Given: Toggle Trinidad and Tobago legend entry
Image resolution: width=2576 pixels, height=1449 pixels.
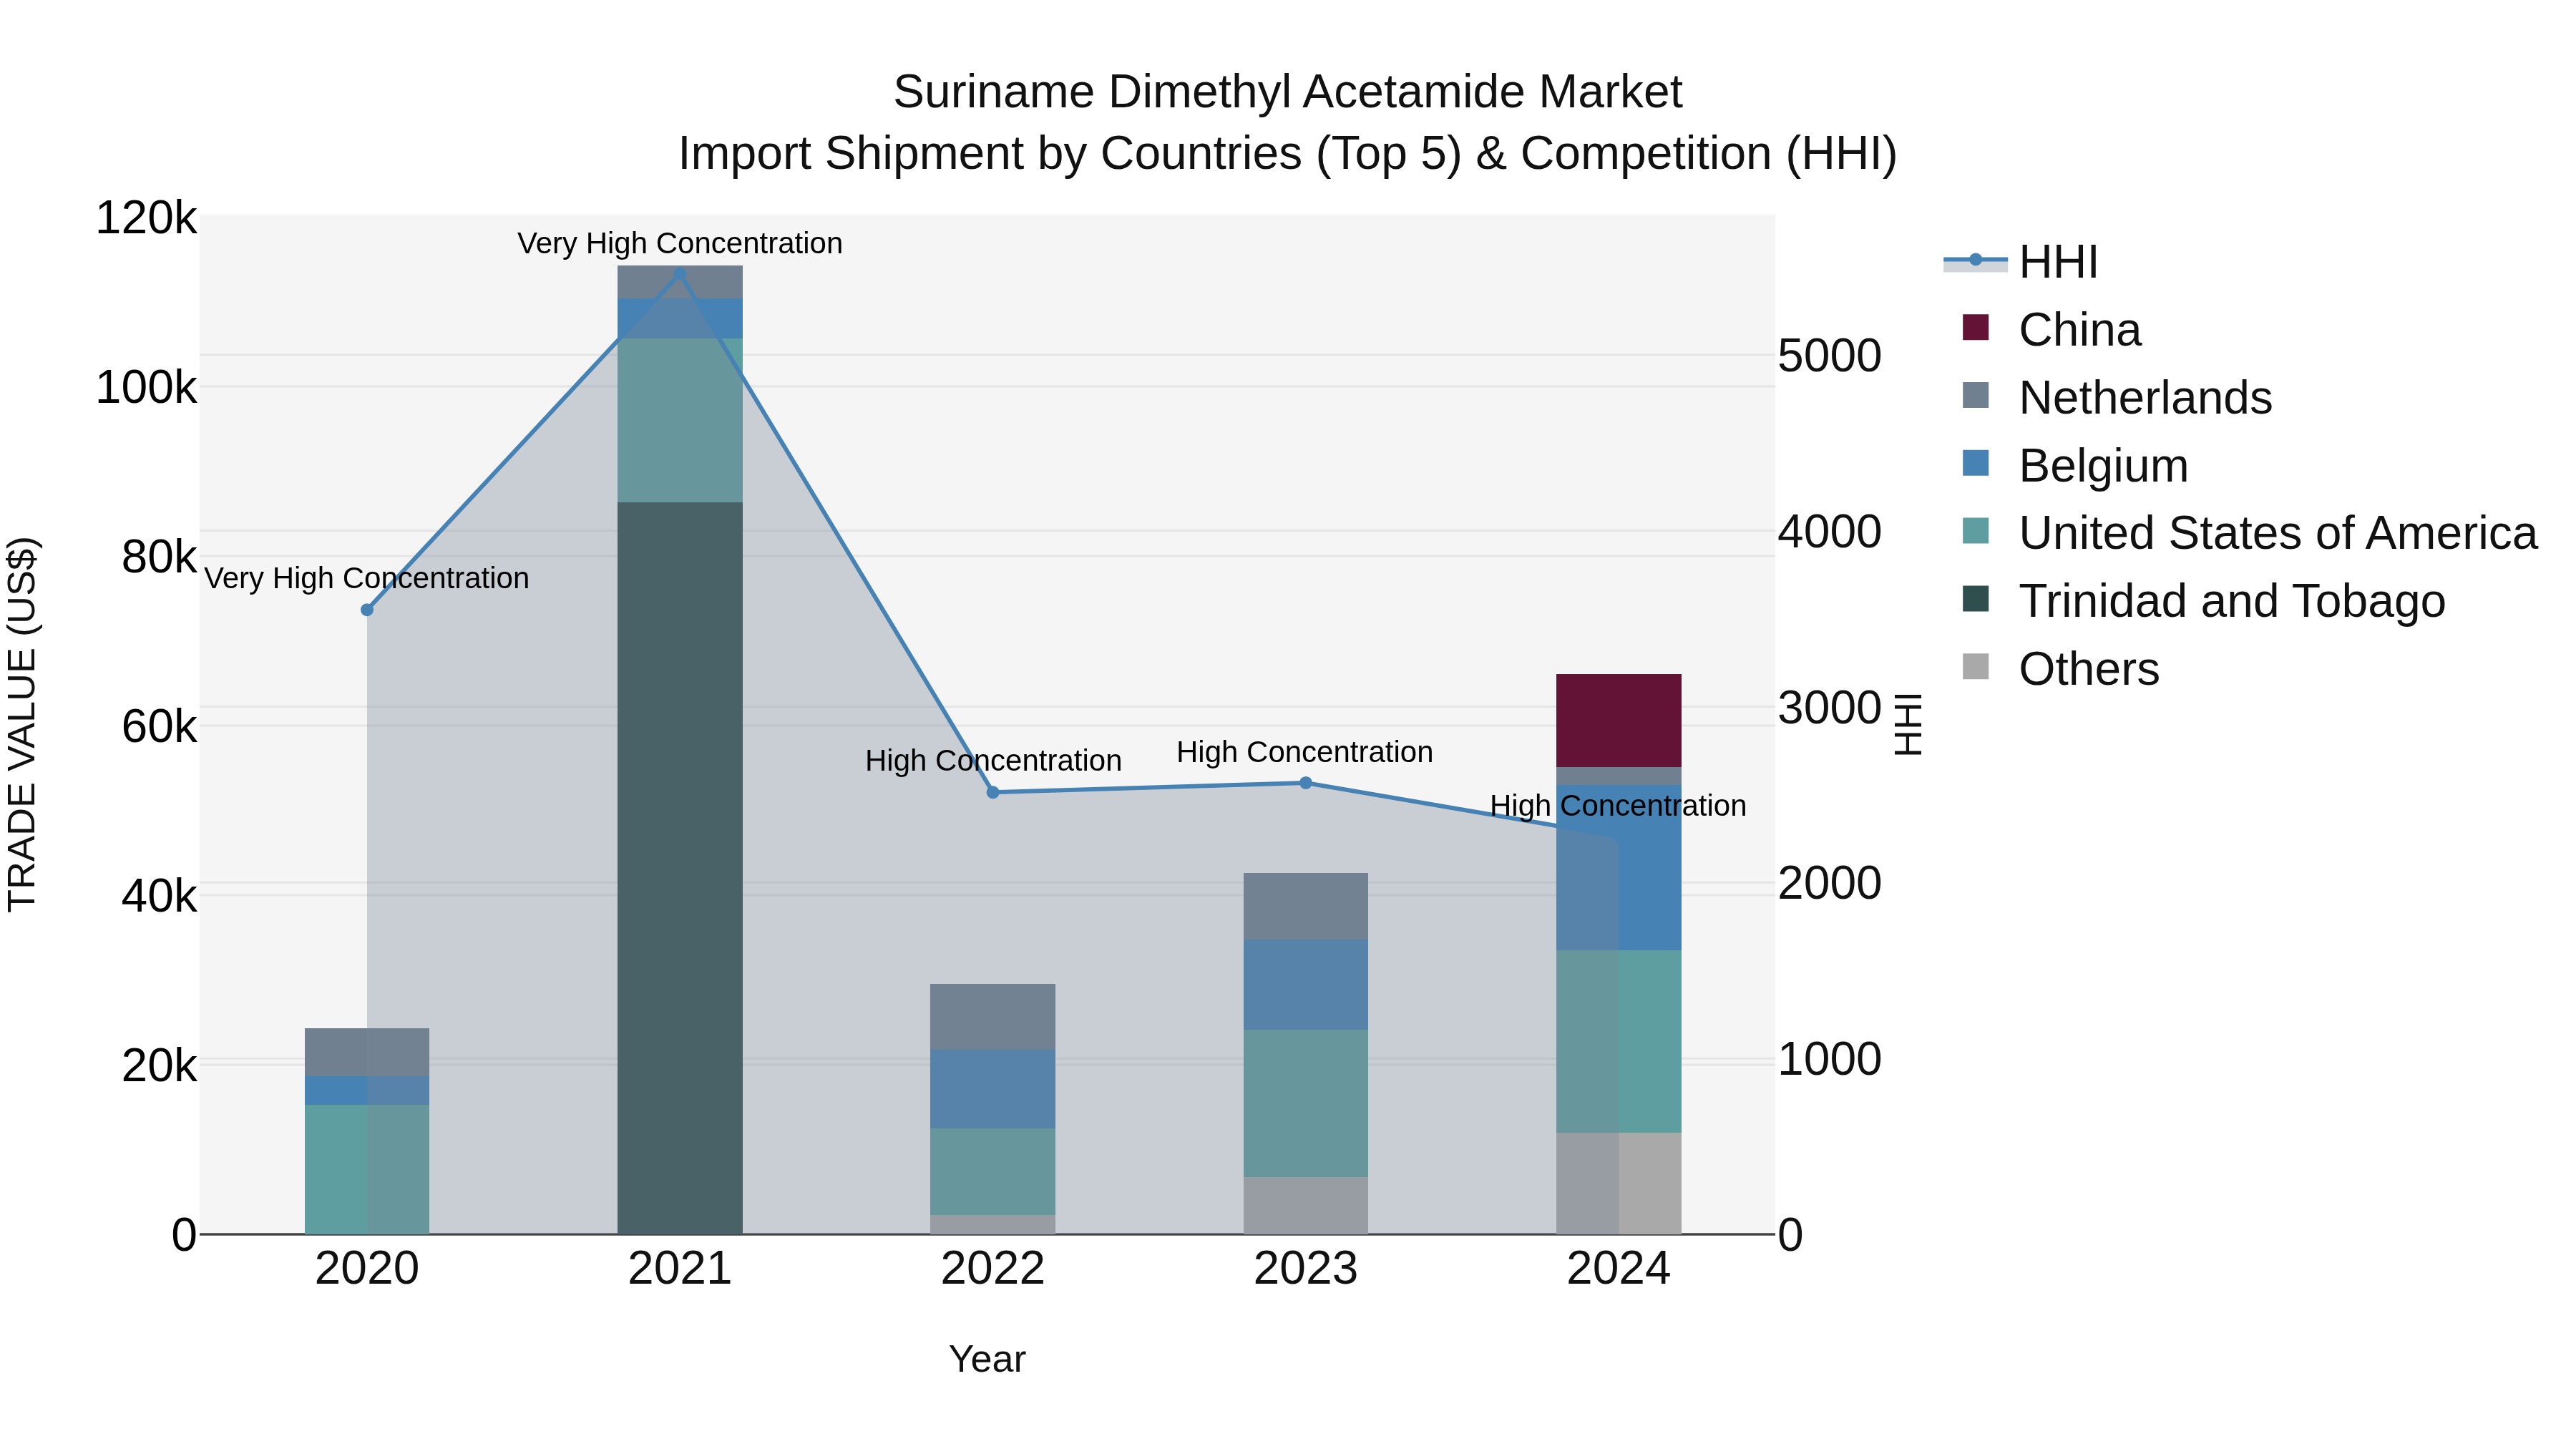Looking at the screenshot, I should (x=2203, y=600).
